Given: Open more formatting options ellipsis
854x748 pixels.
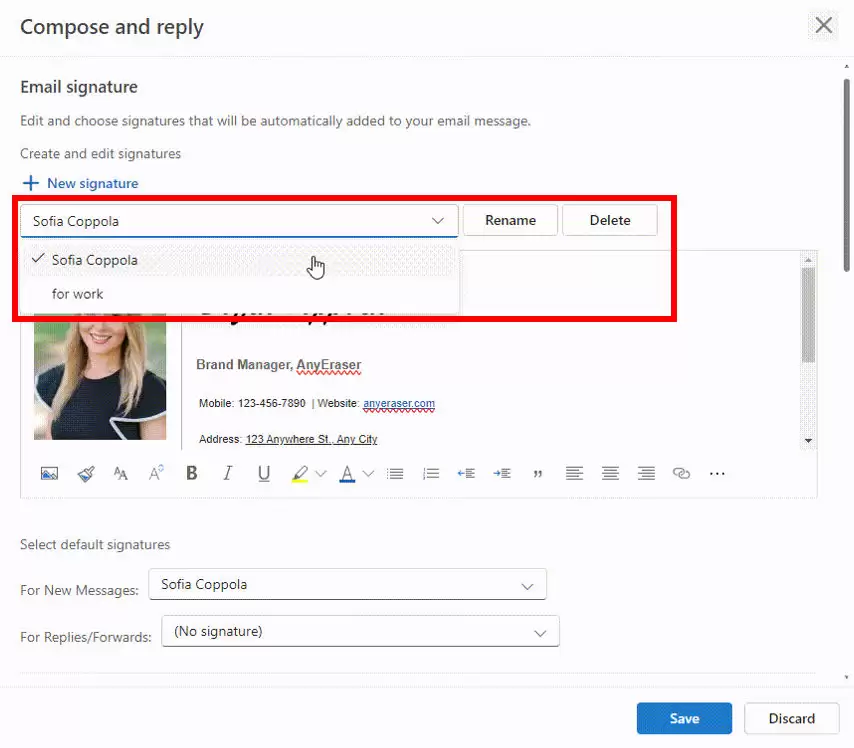Looking at the screenshot, I should click(x=717, y=473).
